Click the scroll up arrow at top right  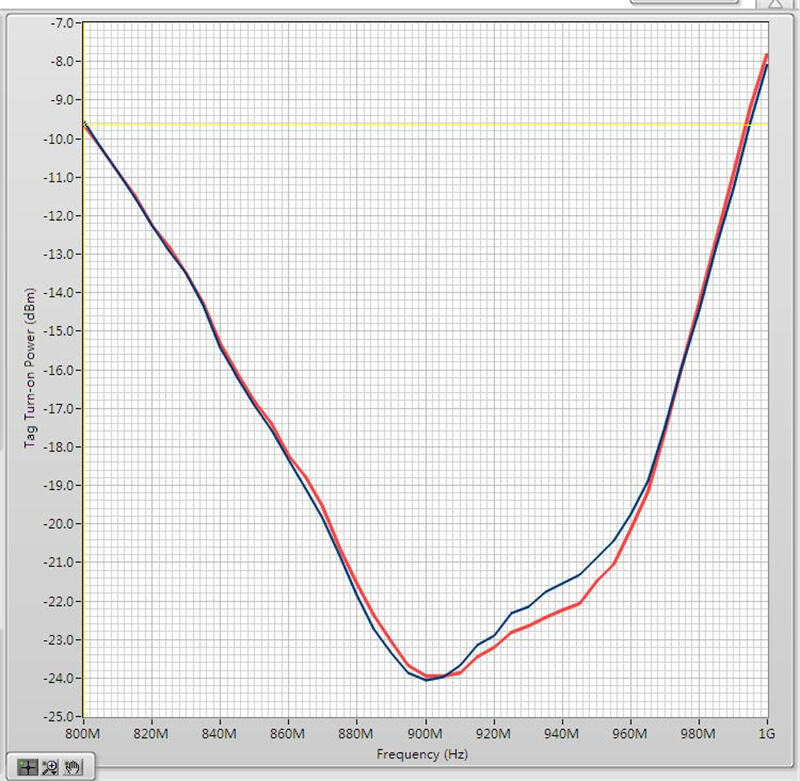774,5
